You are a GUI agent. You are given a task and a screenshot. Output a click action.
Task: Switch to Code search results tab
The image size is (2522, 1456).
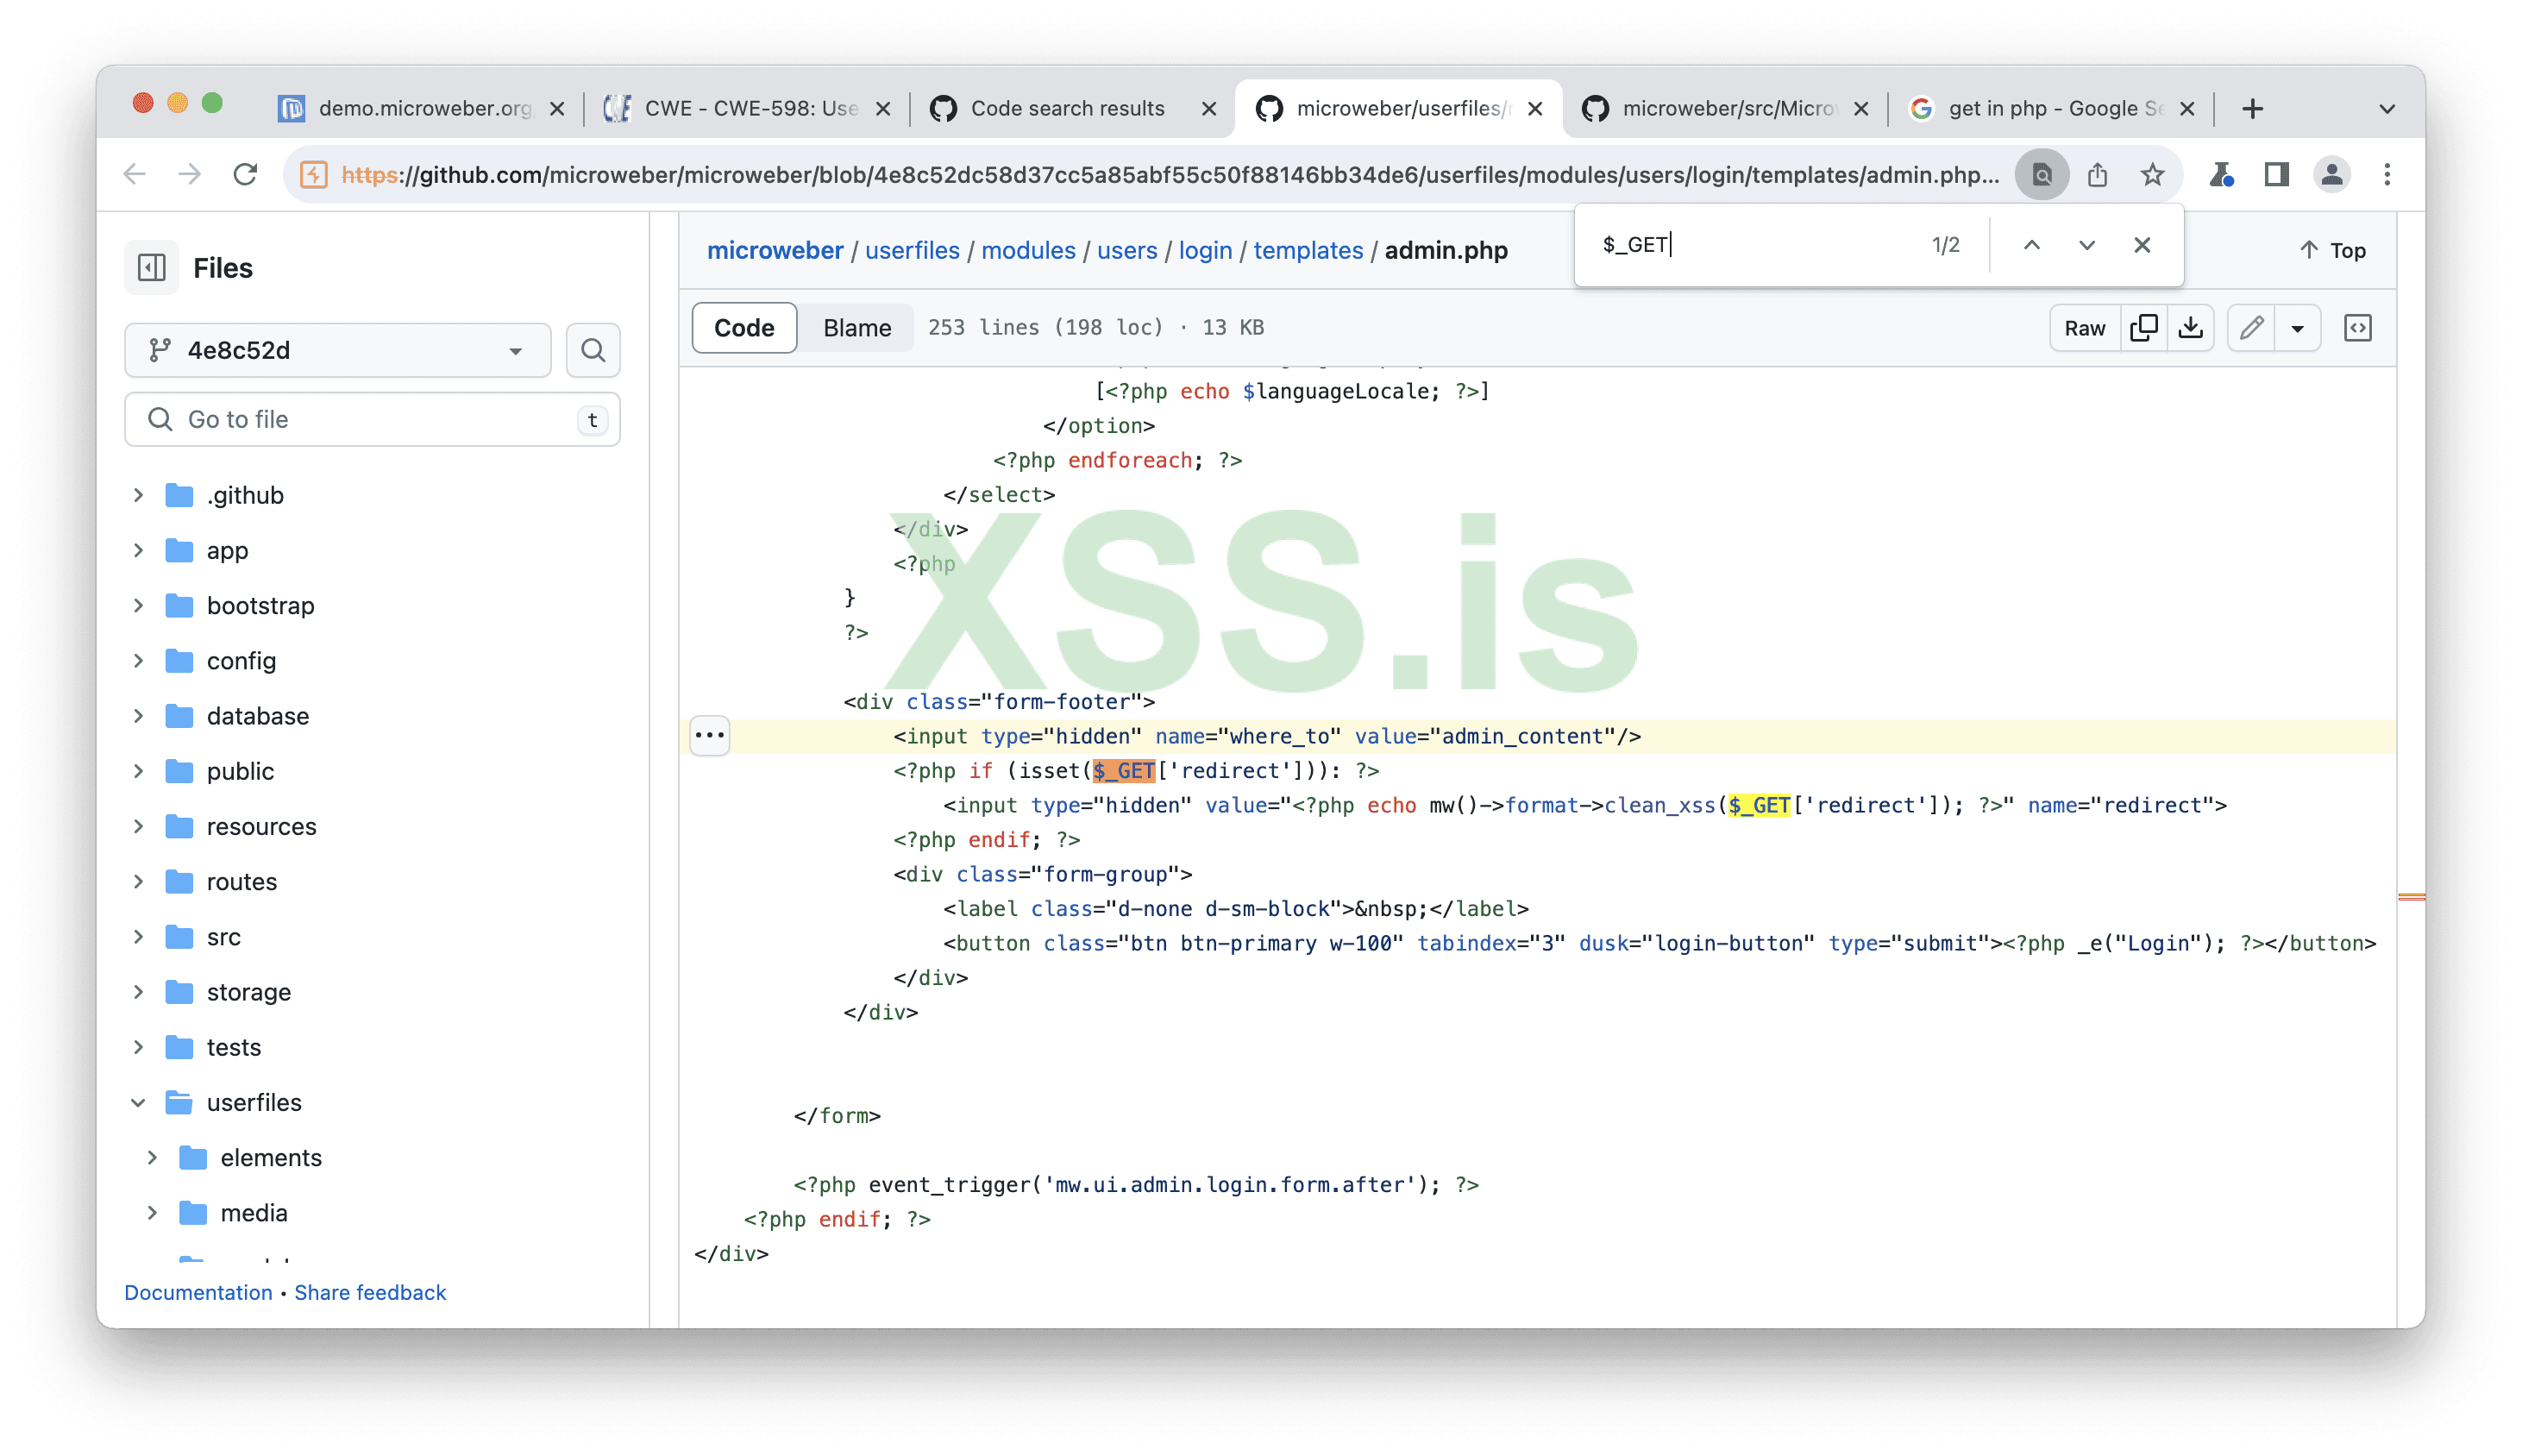1066,108
